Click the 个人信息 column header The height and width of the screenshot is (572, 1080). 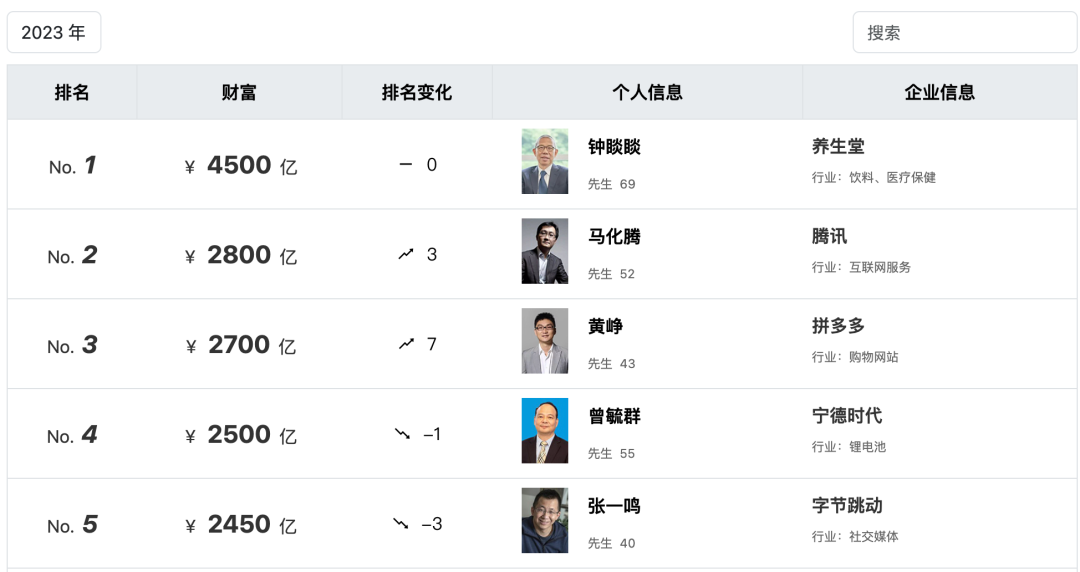point(647,93)
